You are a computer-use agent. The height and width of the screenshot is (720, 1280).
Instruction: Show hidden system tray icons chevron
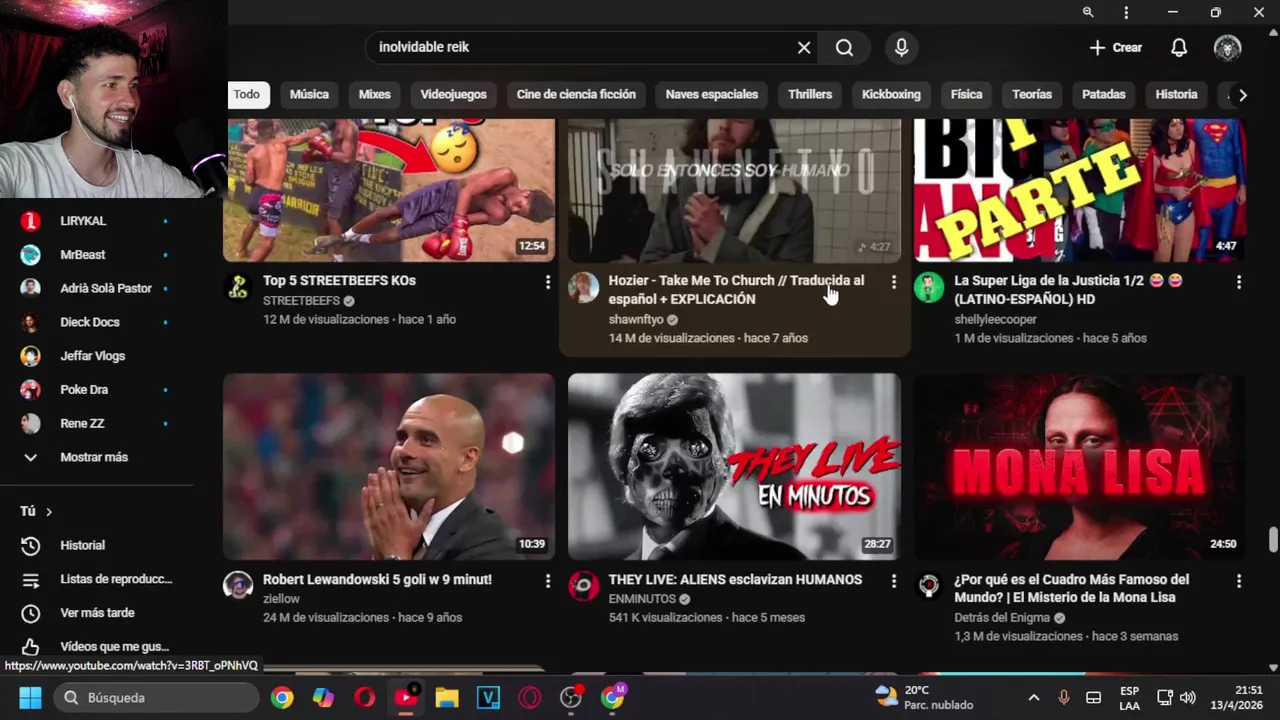(1034, 698)
